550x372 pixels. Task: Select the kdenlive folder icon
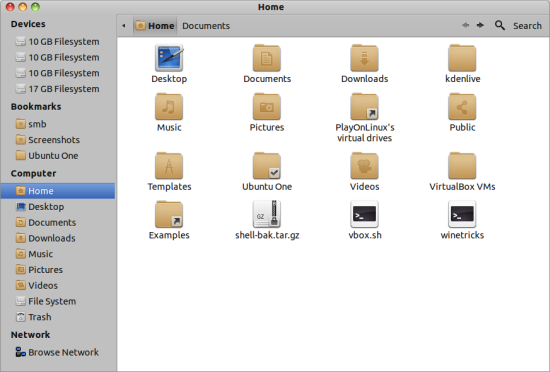462,58
